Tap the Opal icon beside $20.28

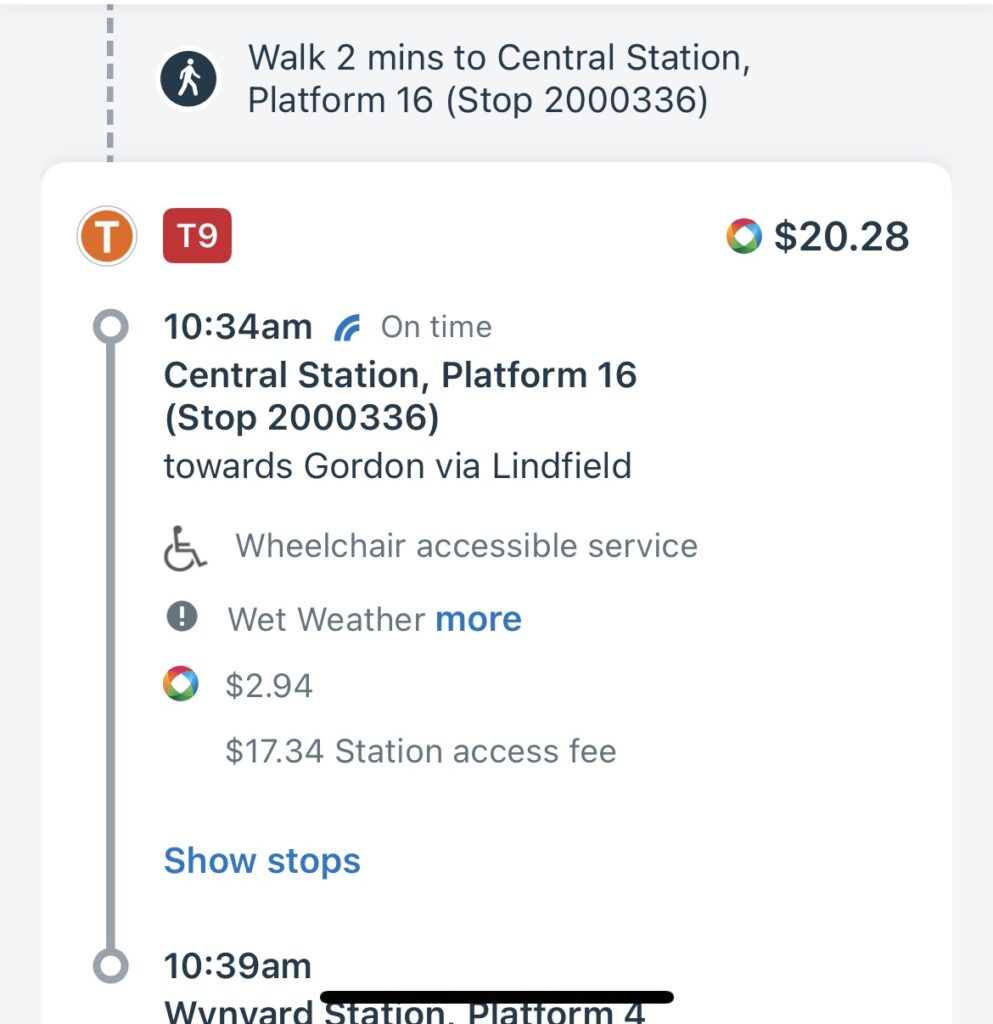coord(744,236)
